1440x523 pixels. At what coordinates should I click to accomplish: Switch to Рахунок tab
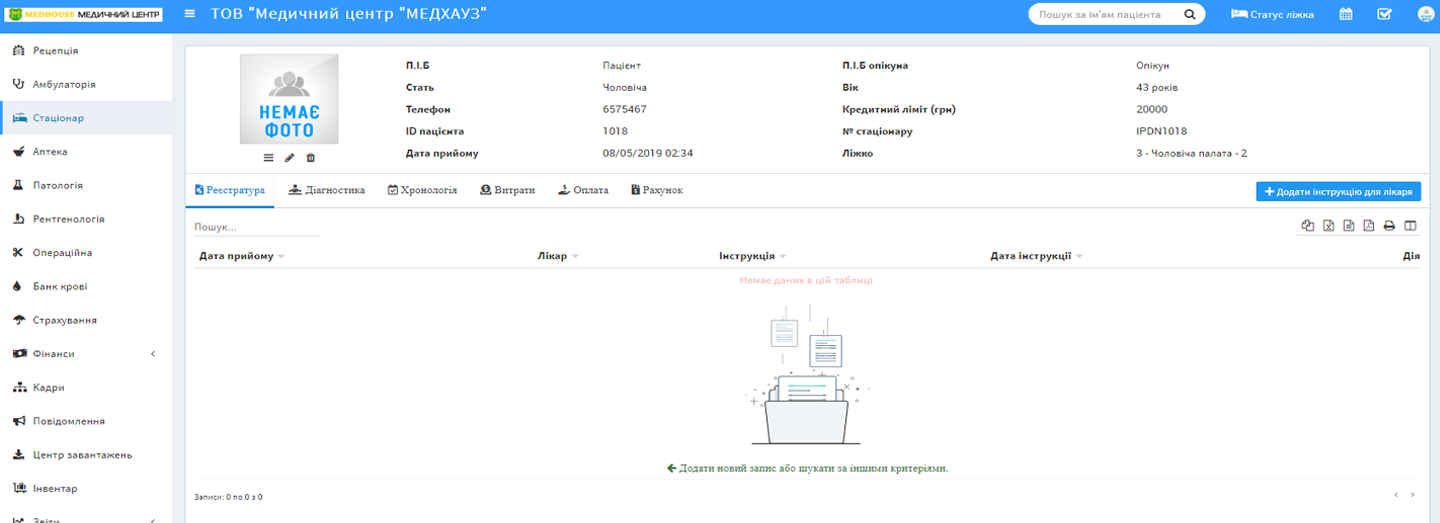(x=657, y=190)
